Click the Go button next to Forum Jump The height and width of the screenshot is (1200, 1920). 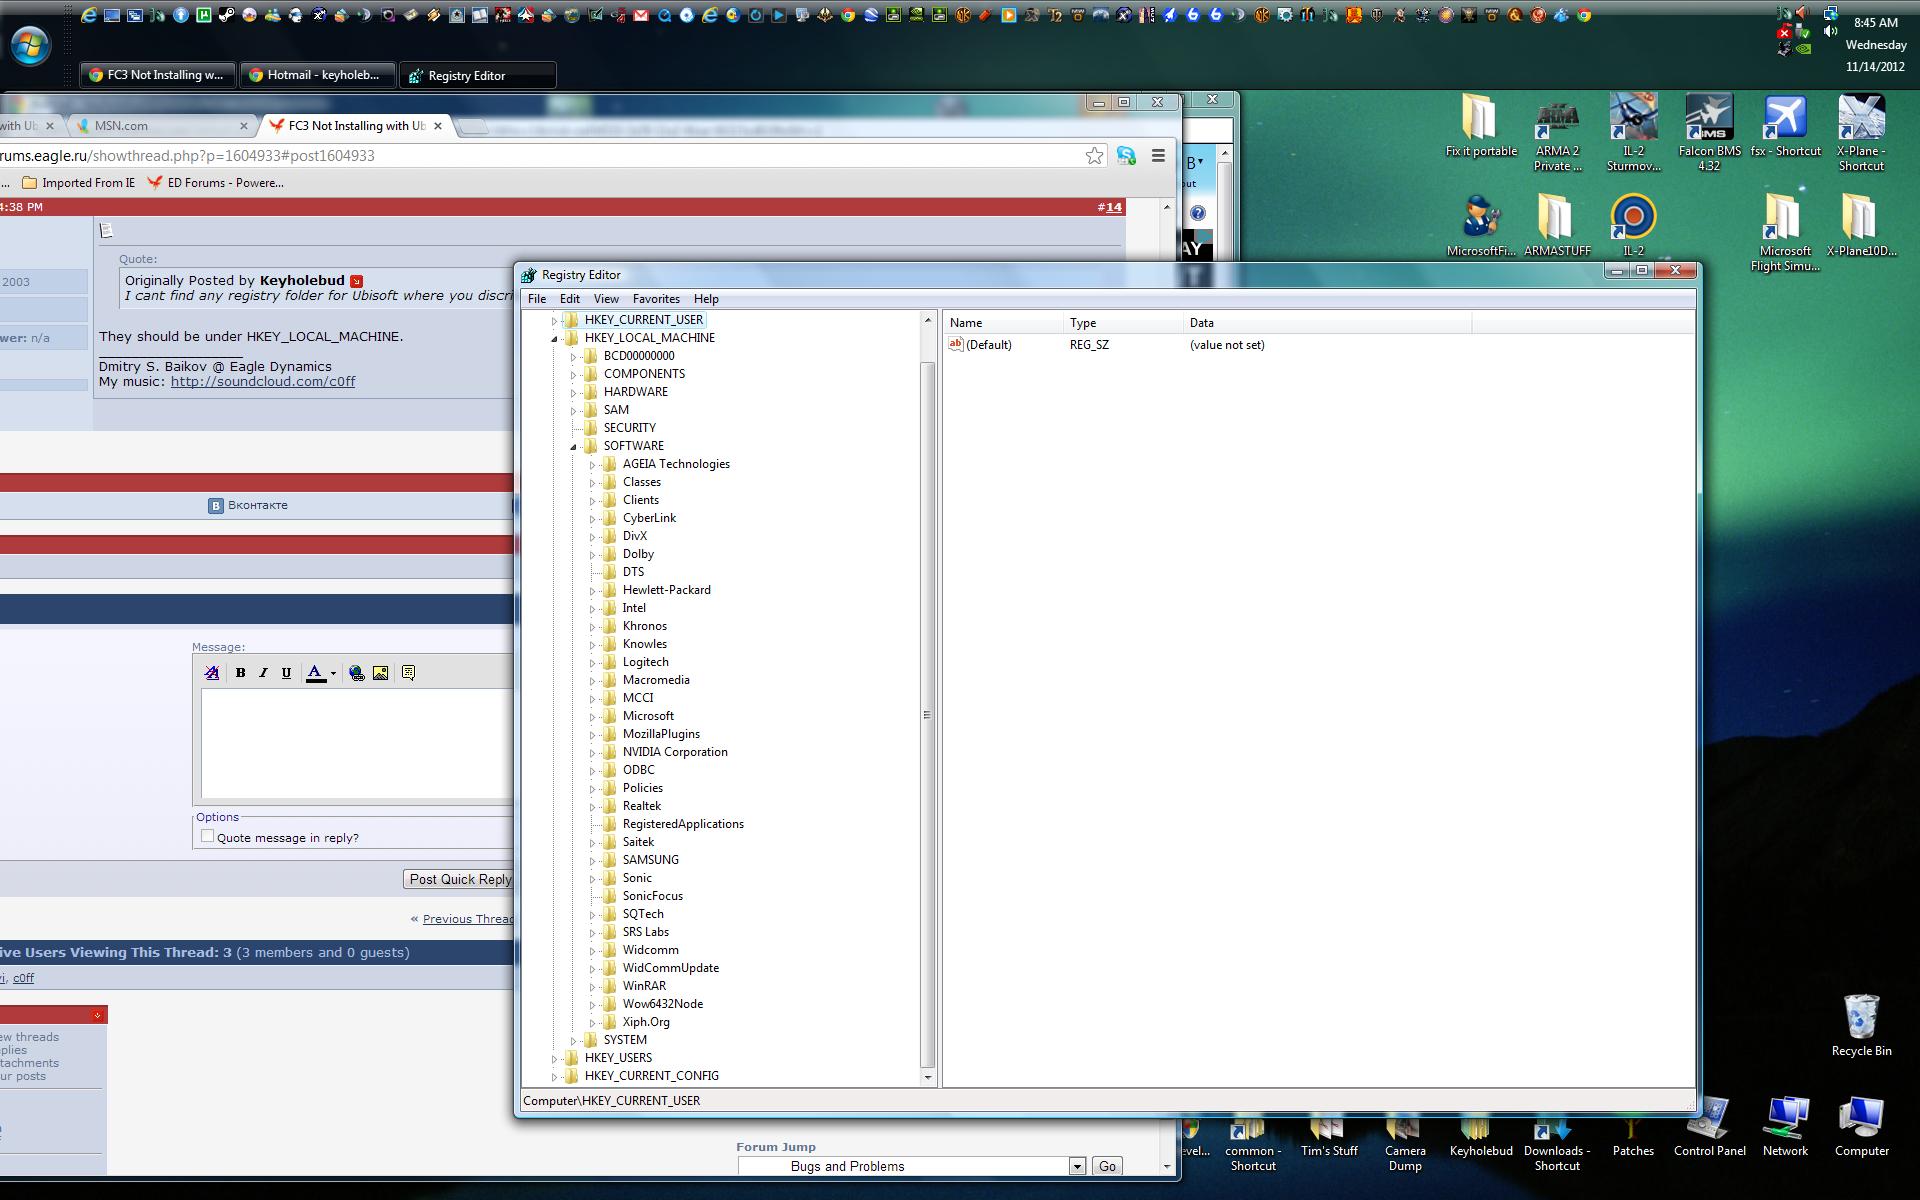coord(1107,1166)
